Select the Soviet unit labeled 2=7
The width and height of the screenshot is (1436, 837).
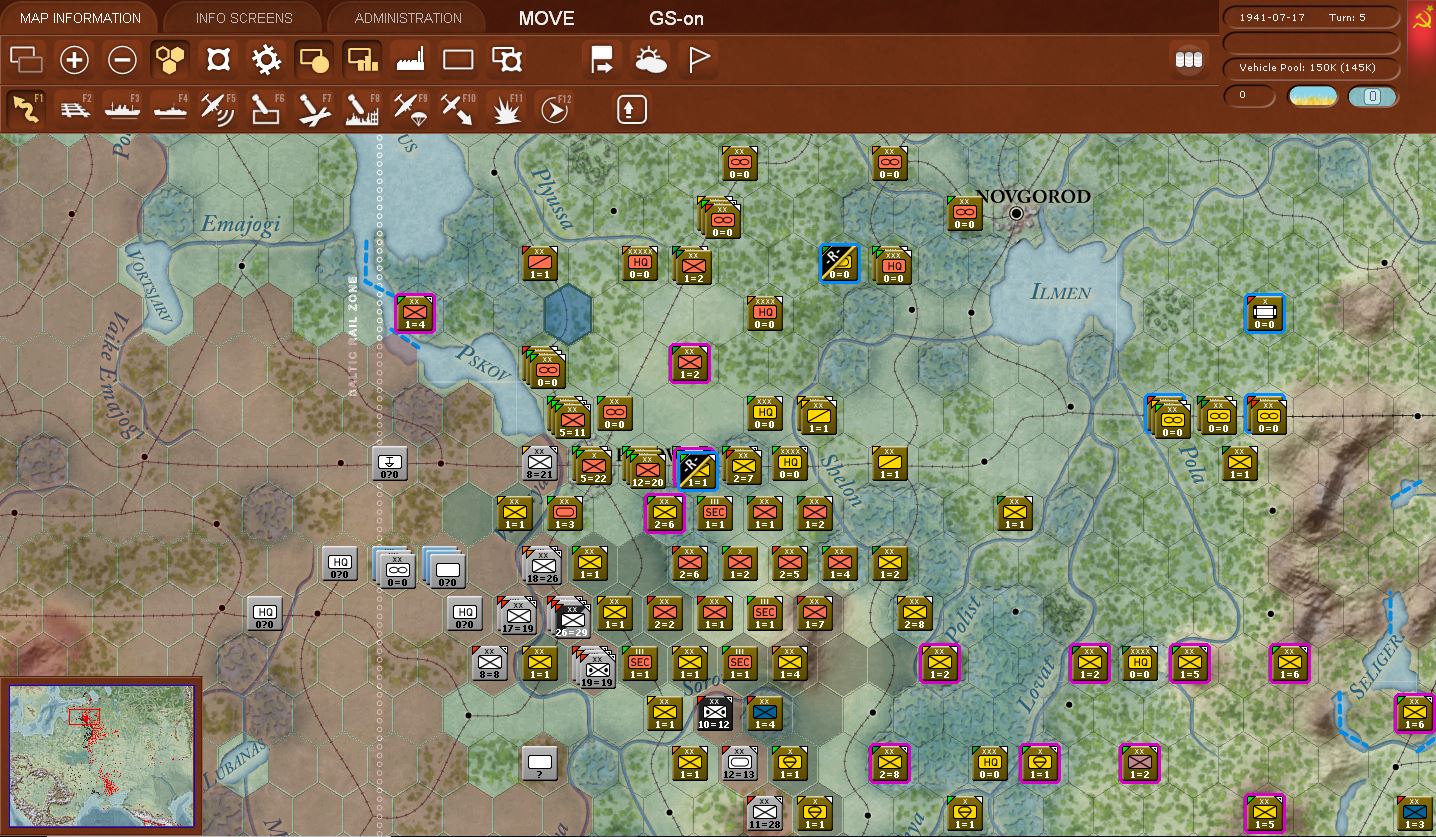point(741,466)
